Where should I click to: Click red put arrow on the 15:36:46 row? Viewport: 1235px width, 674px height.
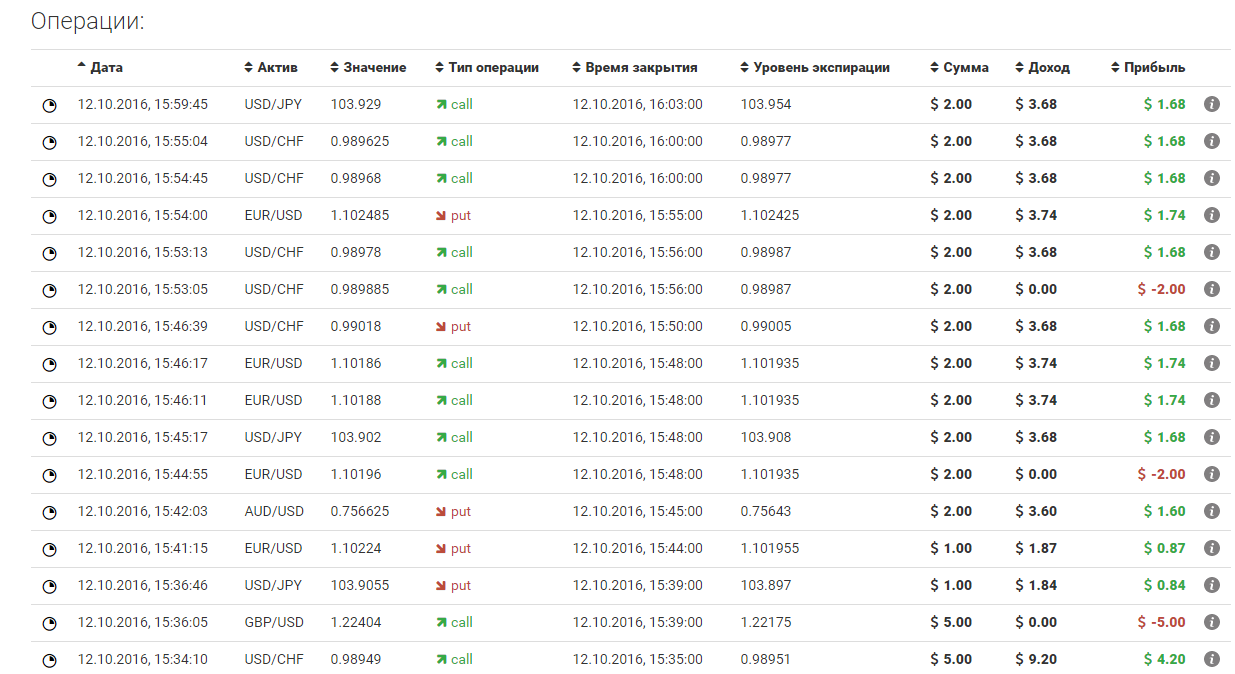441,585
